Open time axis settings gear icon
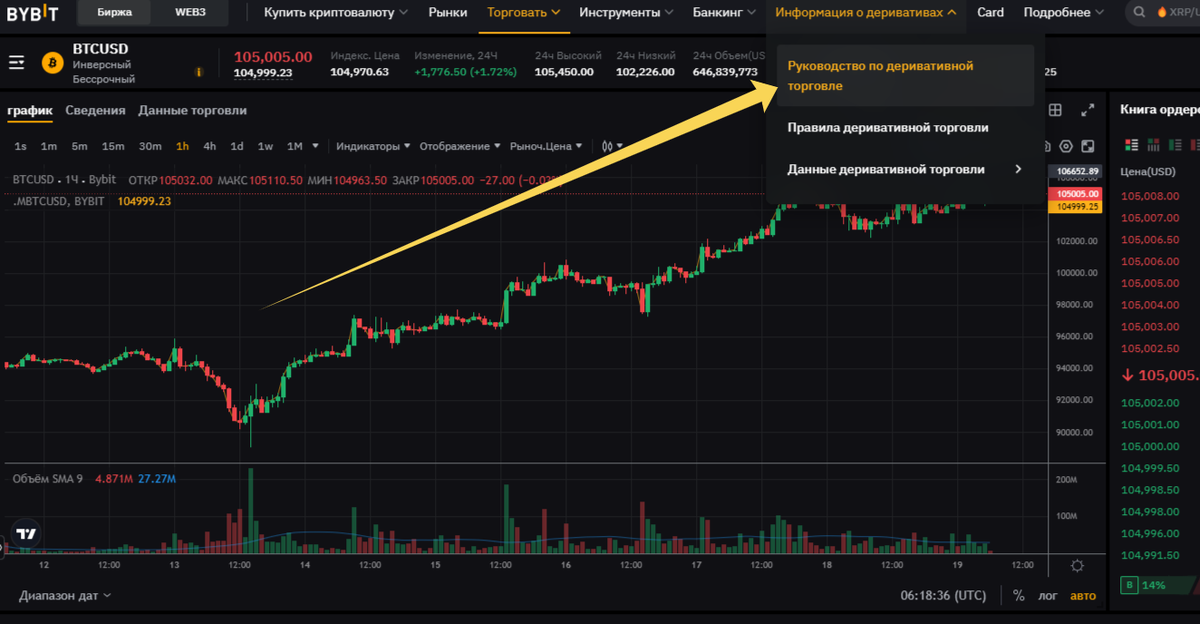The height and width of the screenshot is (624, 1200). click(x=1077, y=566)
